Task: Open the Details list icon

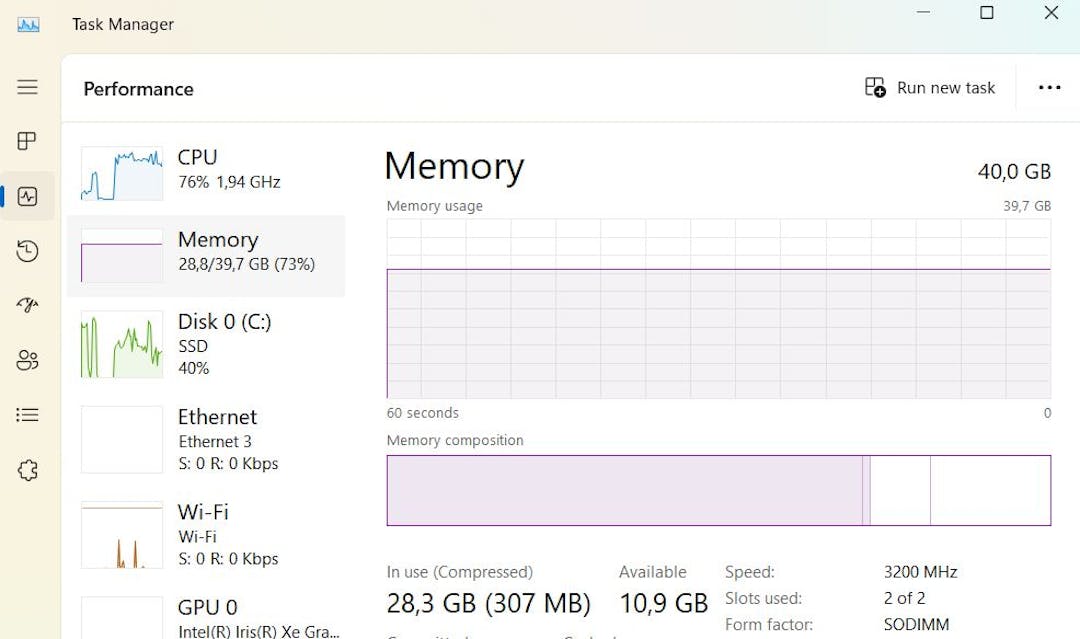Action: click(x=28, y=415)
